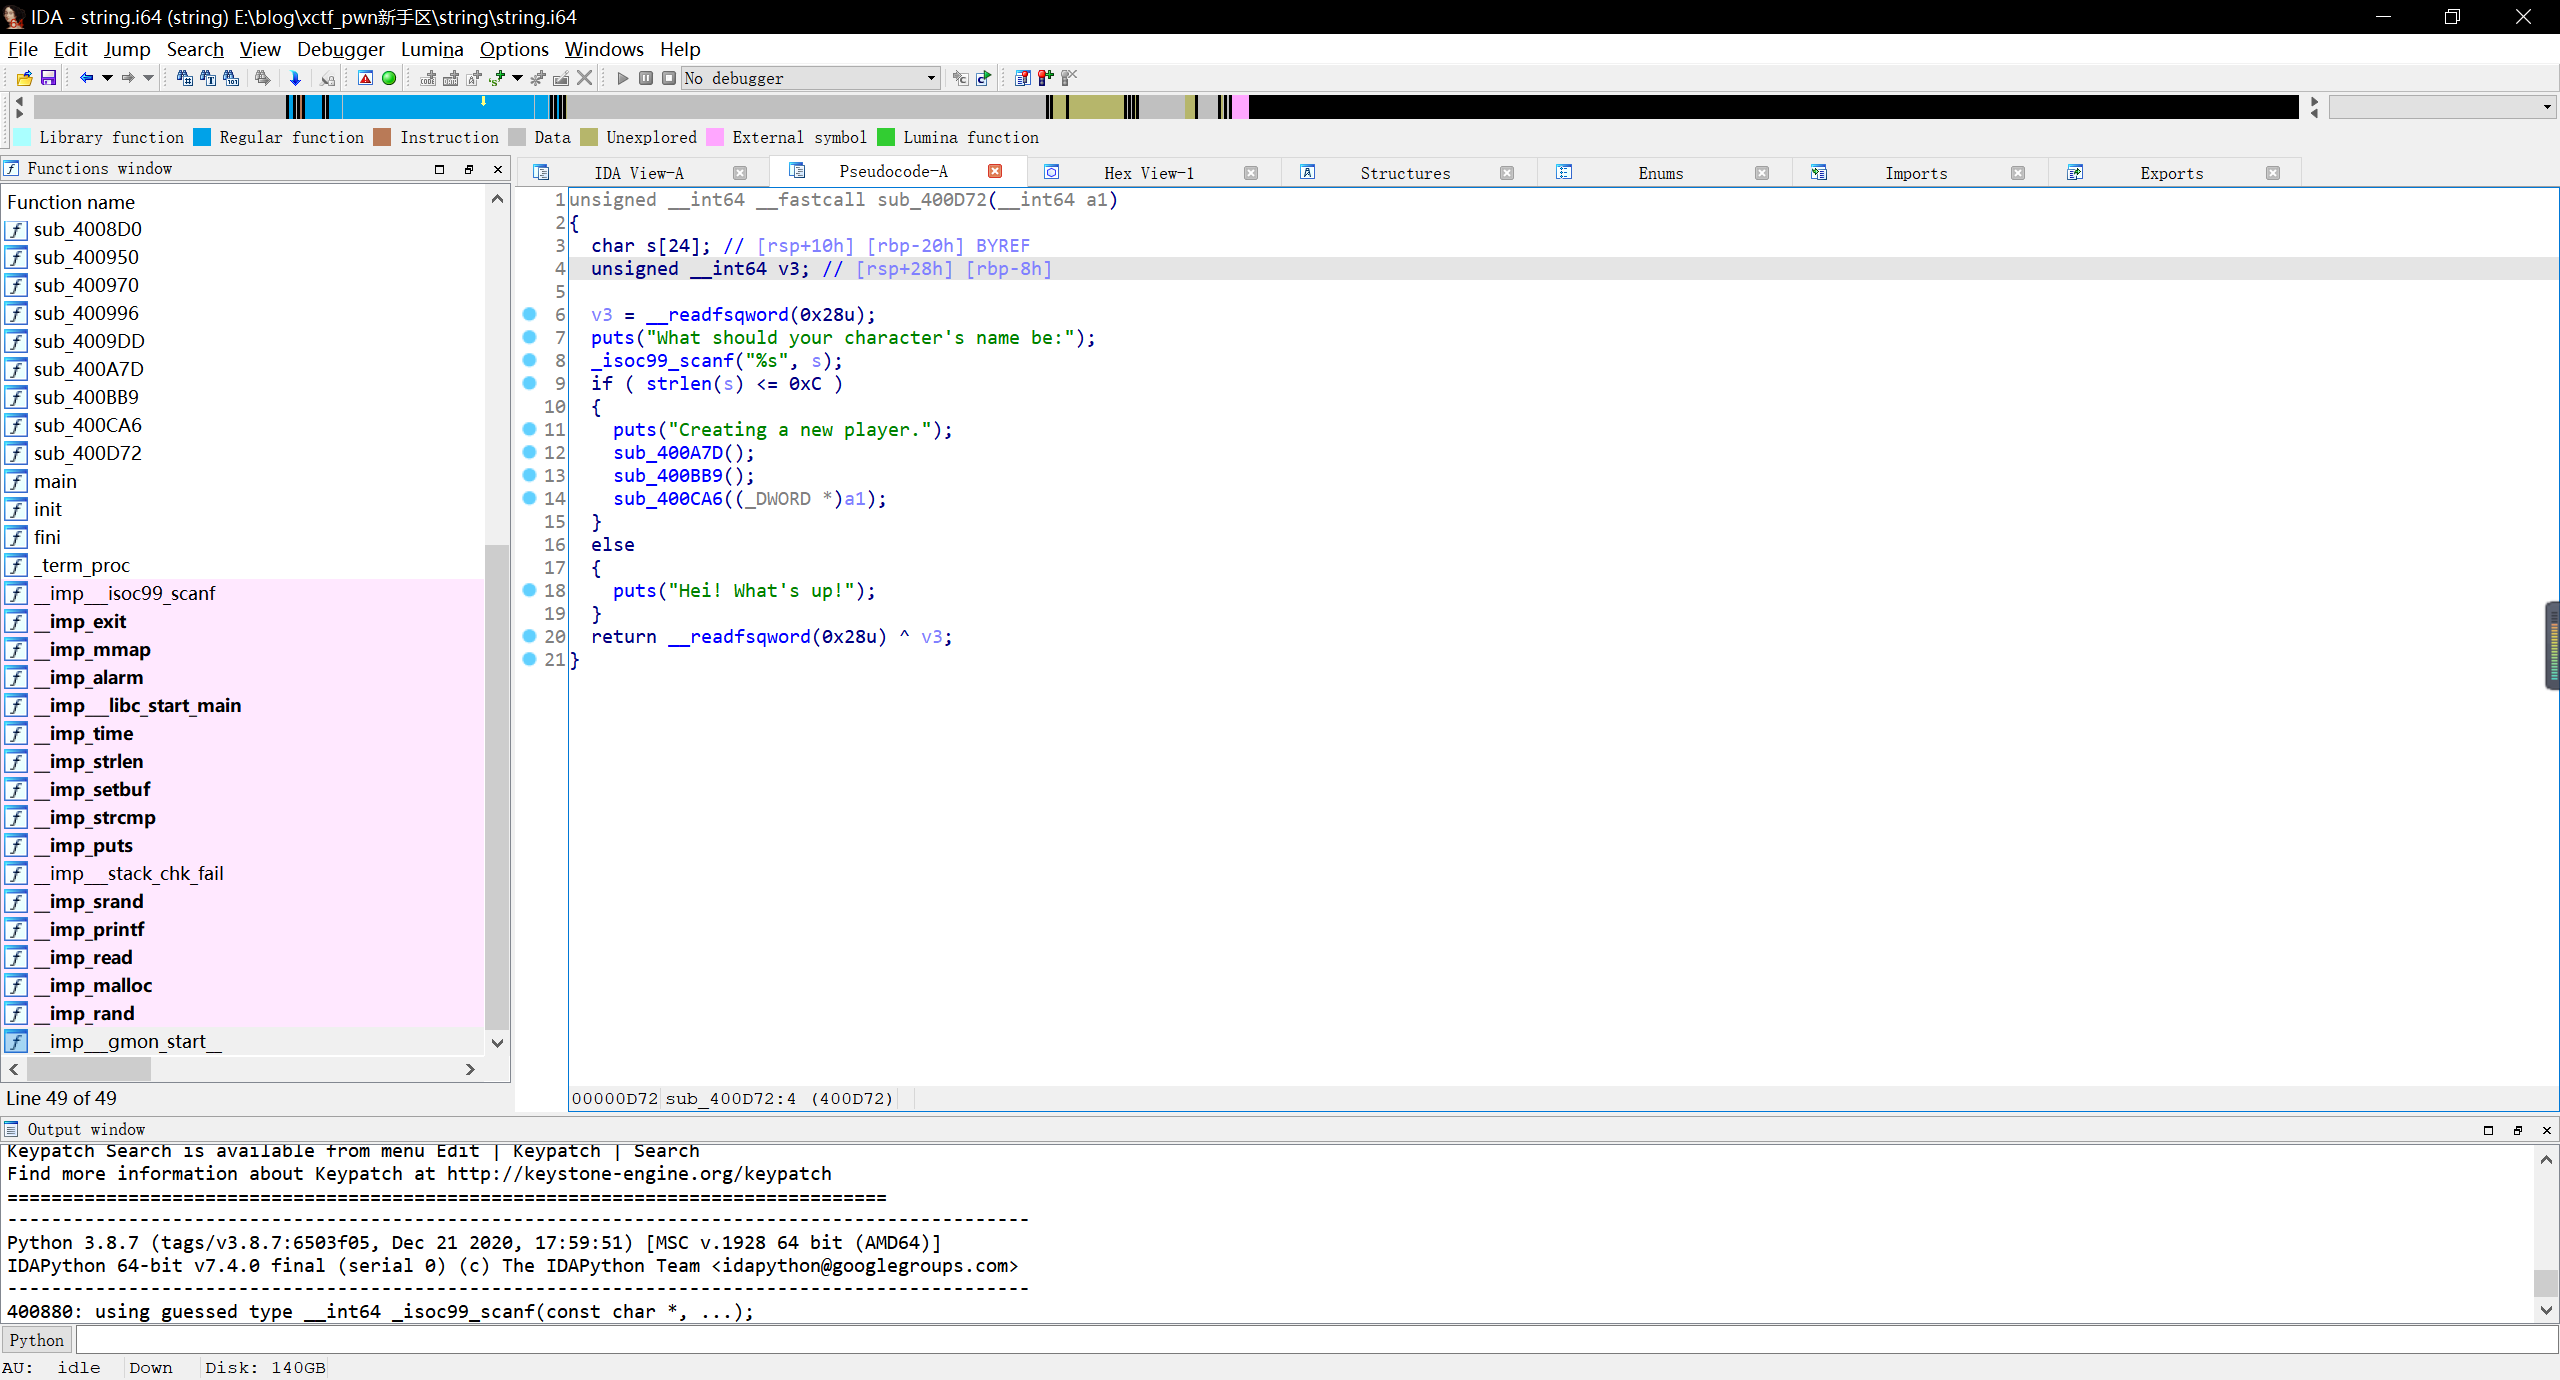
Task: Open the No debugger dropdown
Action: [930, 78]
